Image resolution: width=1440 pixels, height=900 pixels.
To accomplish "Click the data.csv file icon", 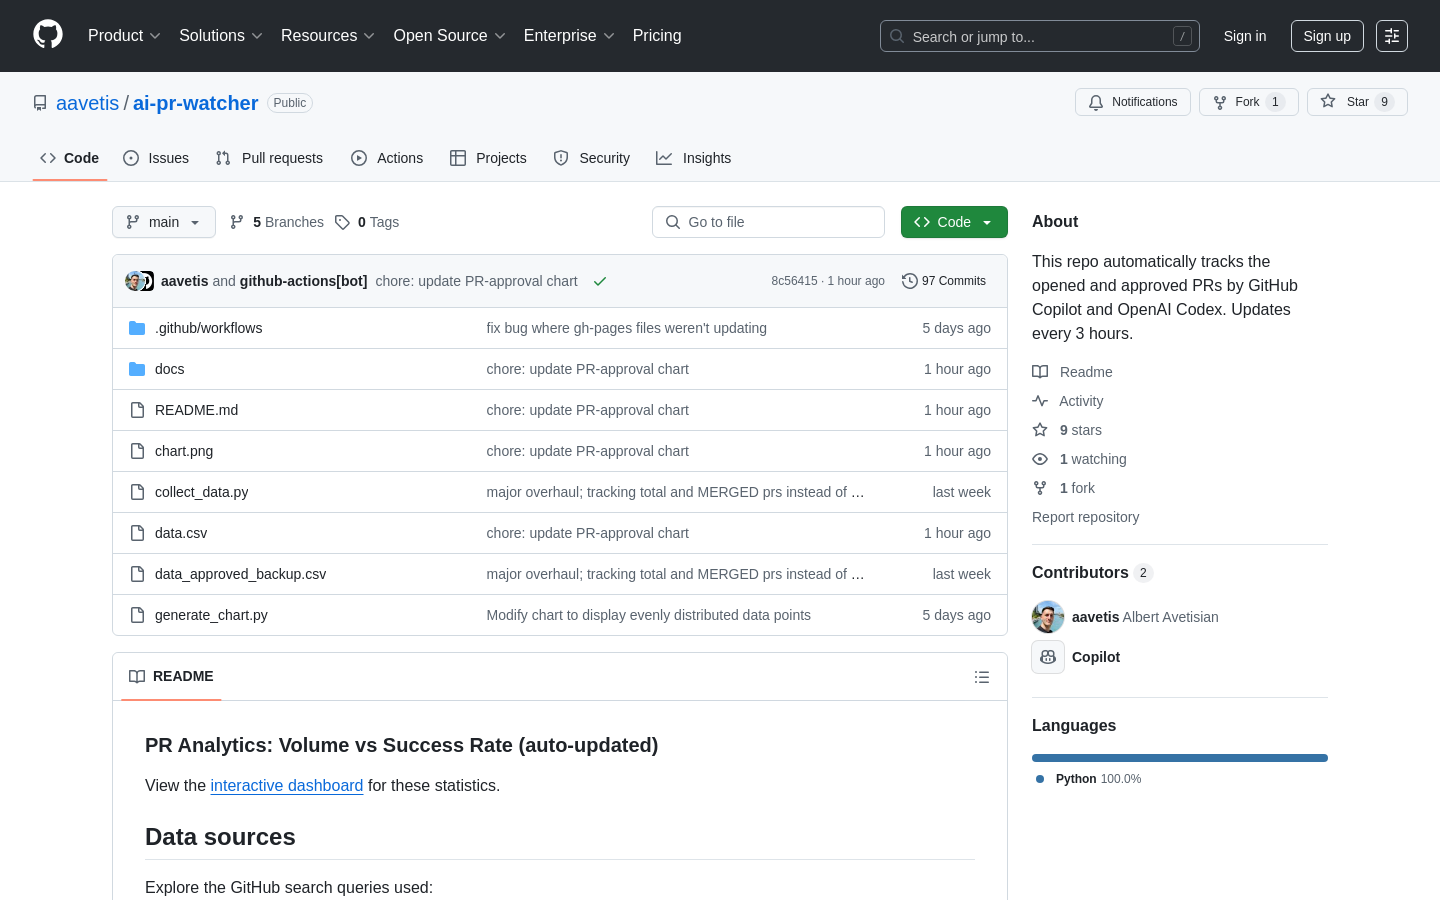I will 137,533.
